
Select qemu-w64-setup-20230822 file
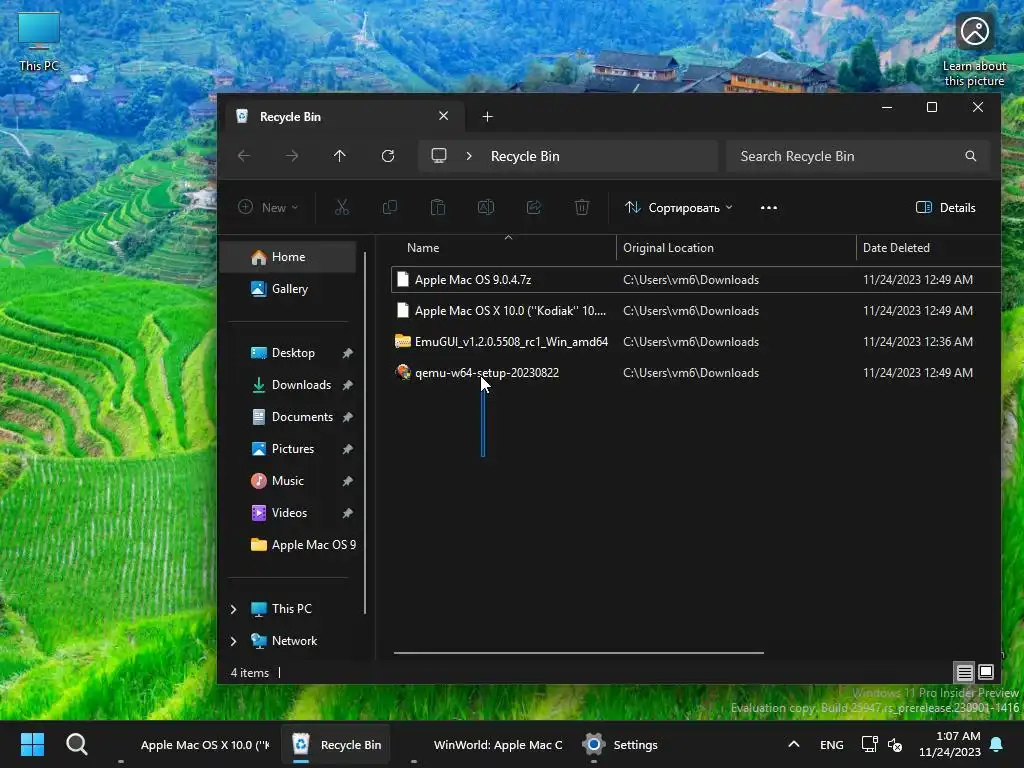(x=695, y=373)
